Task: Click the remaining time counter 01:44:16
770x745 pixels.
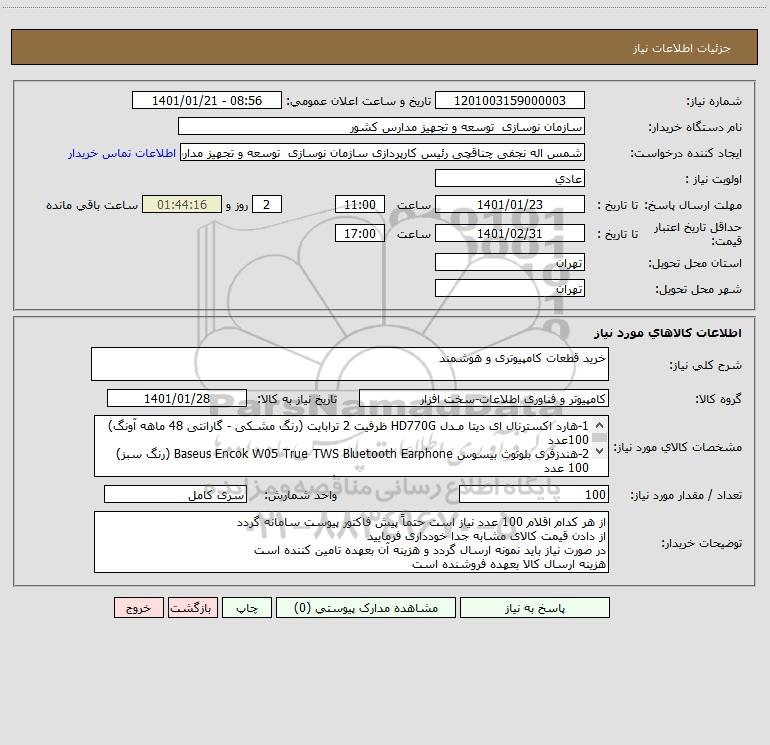Action: click(x=182, y=204)
